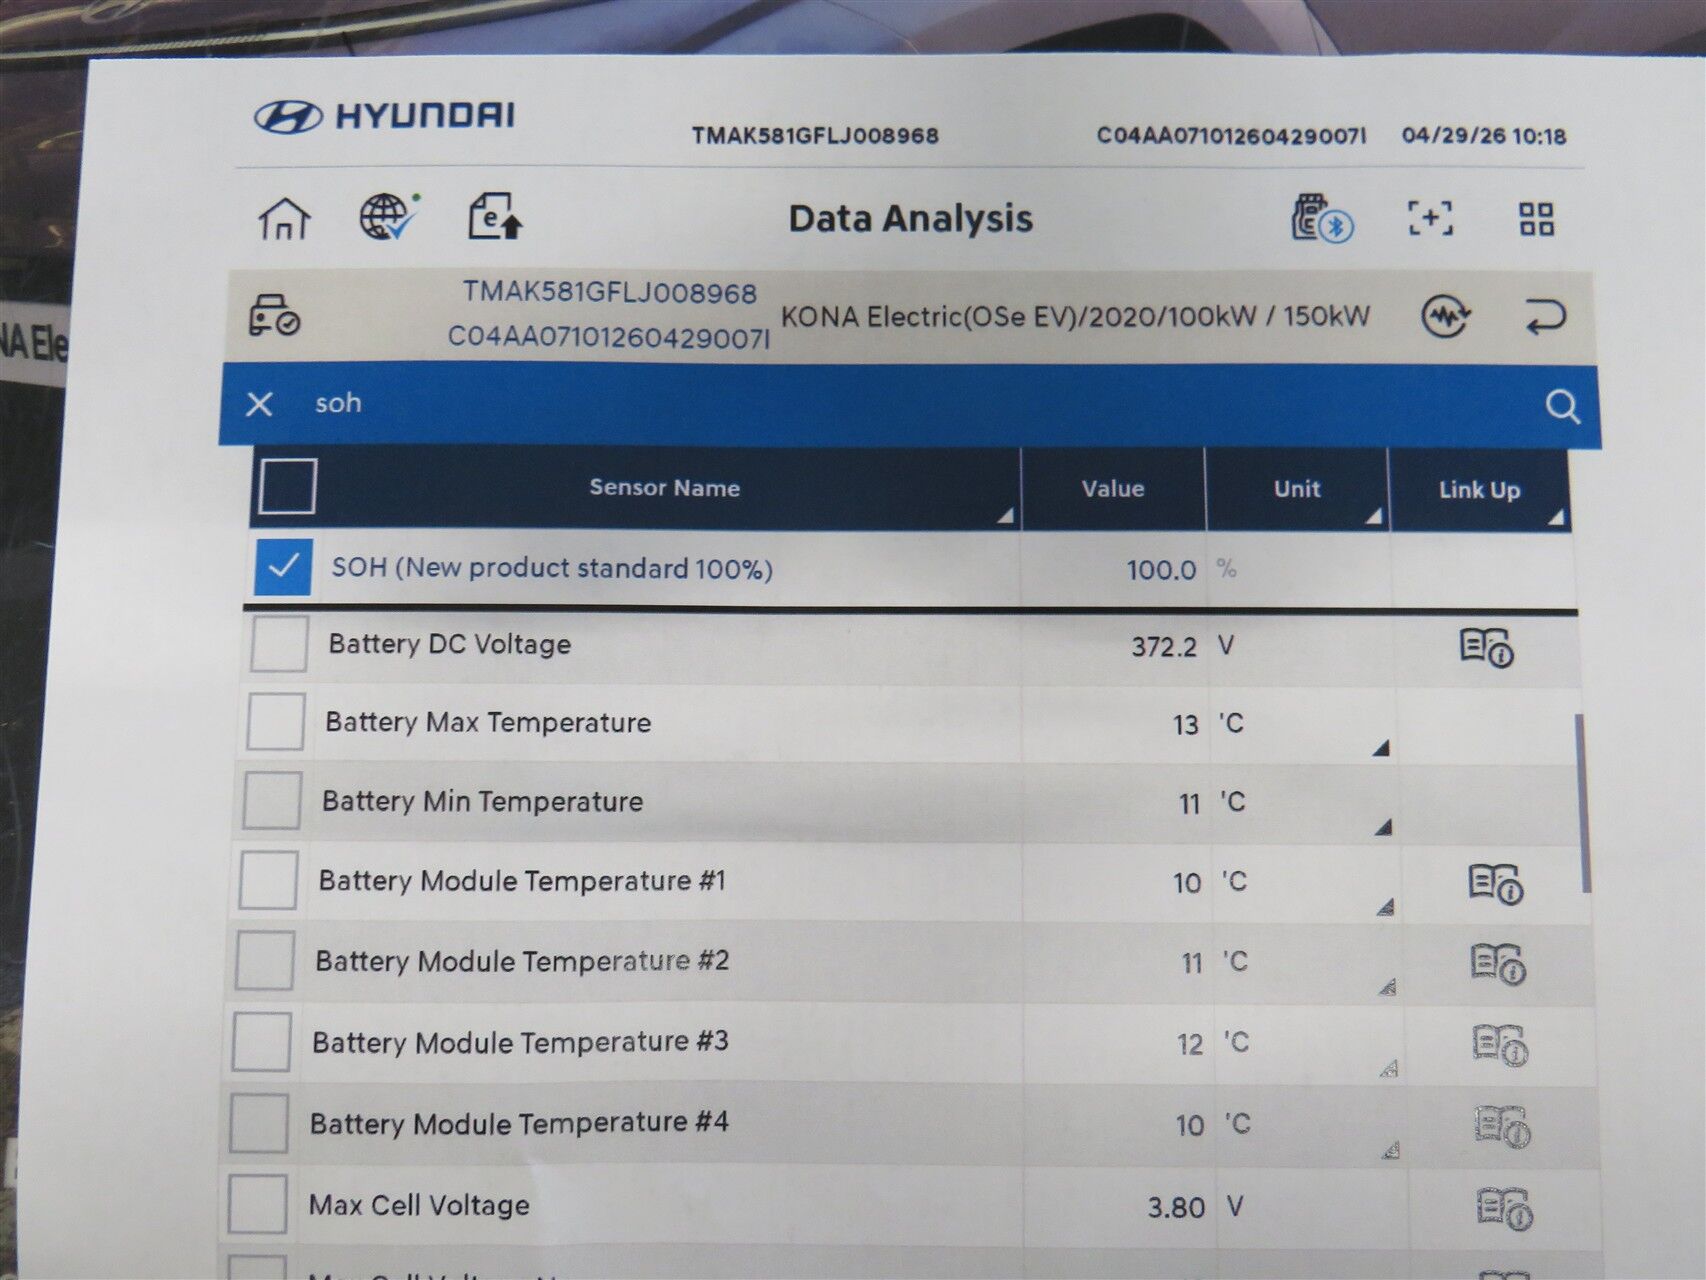Toggle the select-all header checkbox

pos(288,486)
